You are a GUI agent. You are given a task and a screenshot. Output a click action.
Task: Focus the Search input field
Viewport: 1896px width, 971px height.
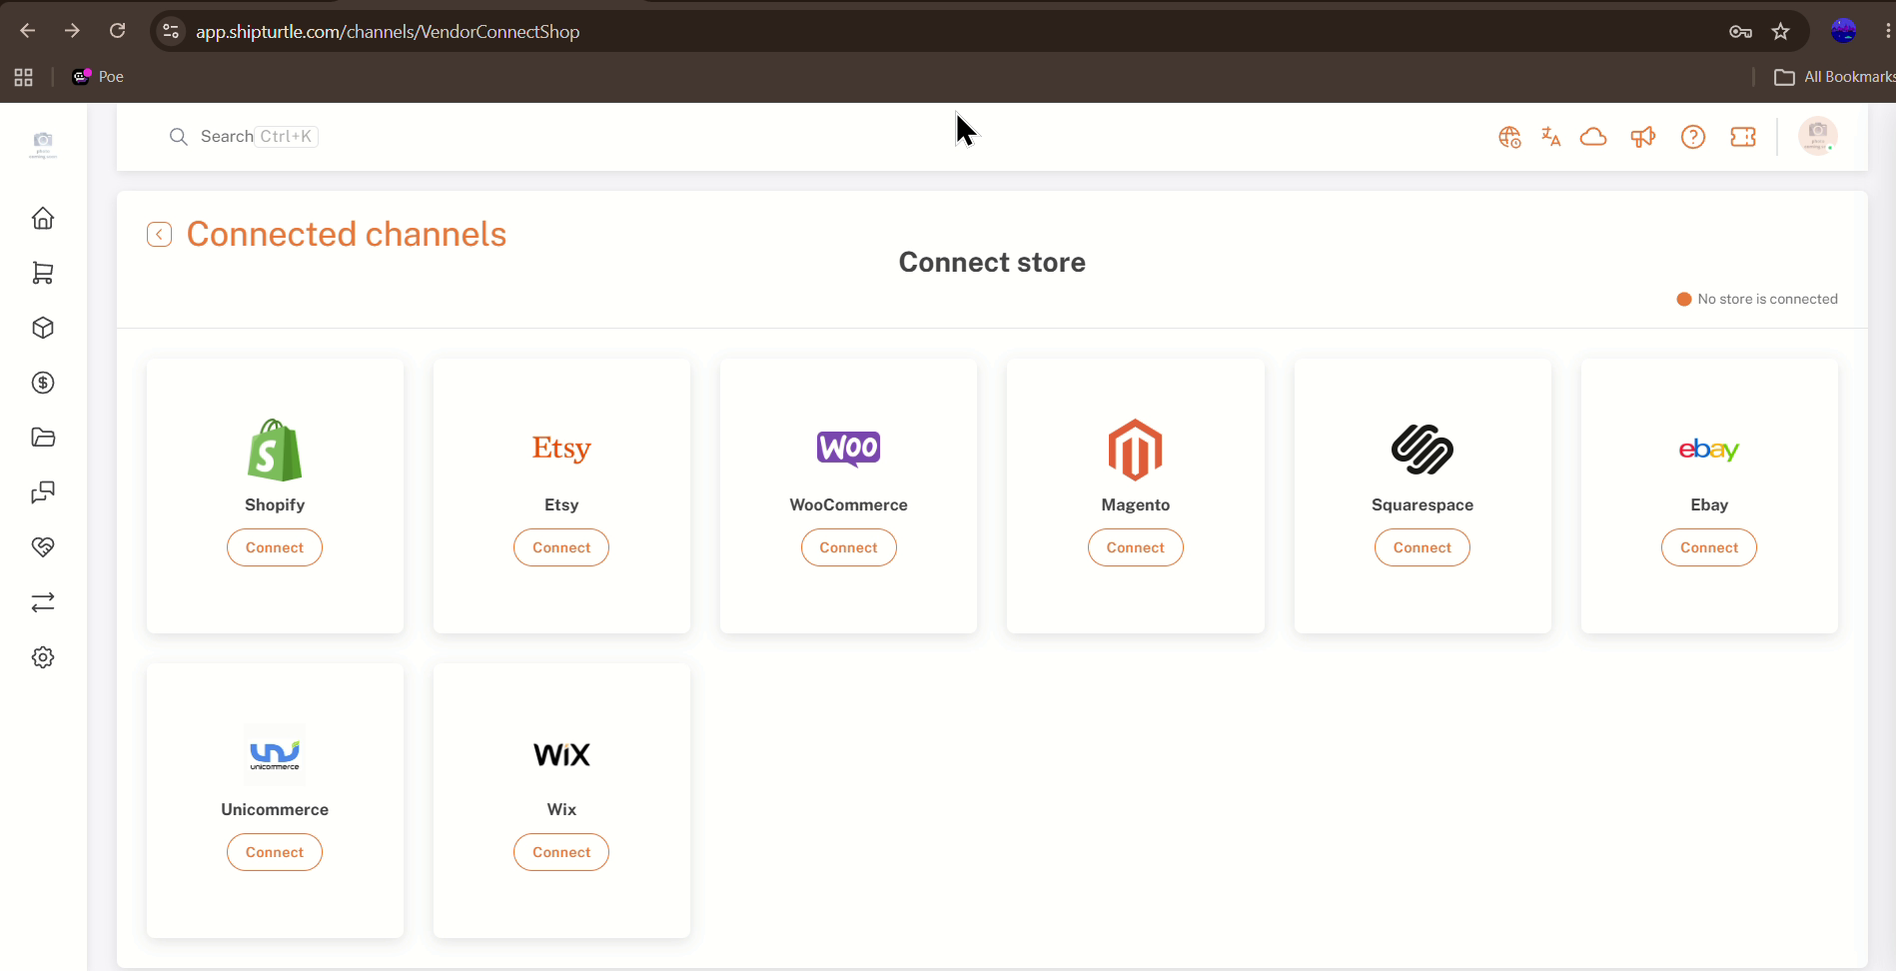[243, 136]
